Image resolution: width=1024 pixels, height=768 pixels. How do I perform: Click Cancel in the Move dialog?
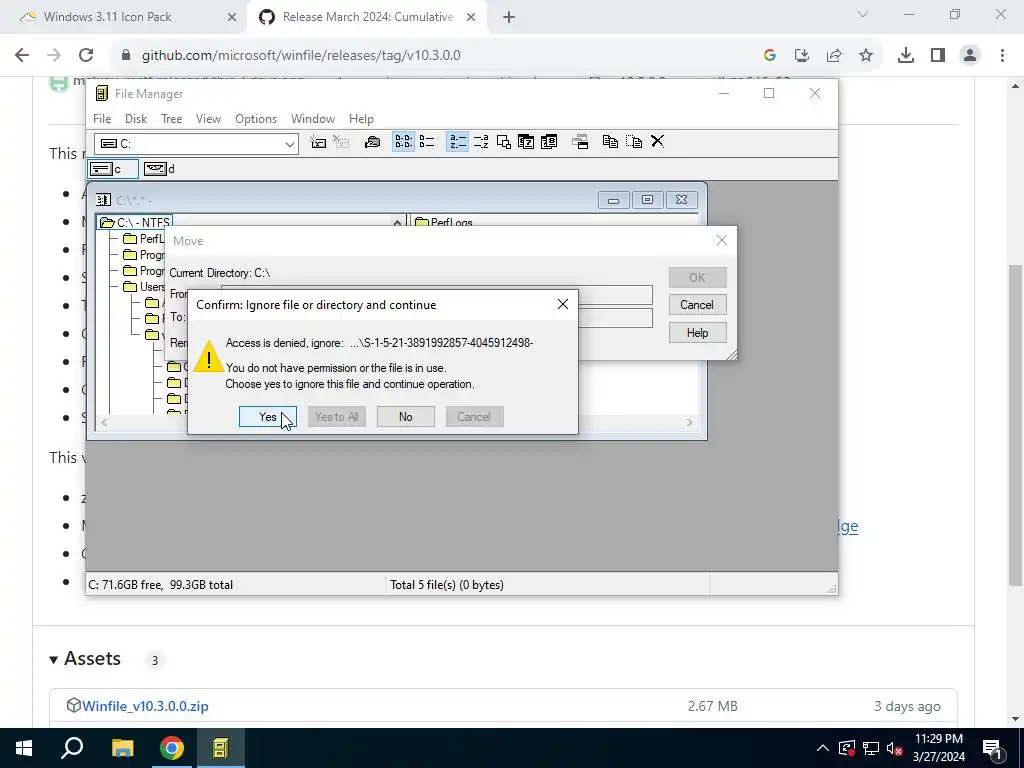[697, 305]
